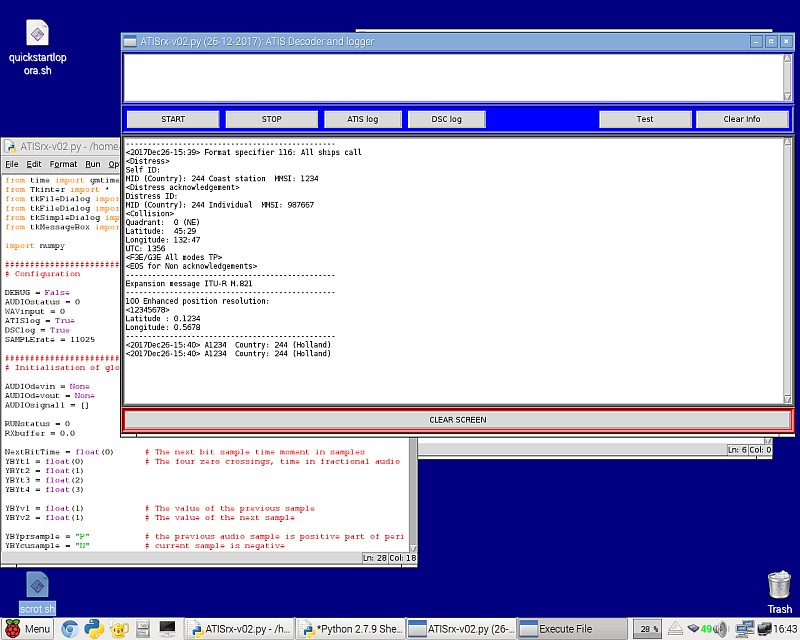Launch Chromium browser from taskbar
The height and width of the screenshot is (640, 800).
tap(69, 629)
